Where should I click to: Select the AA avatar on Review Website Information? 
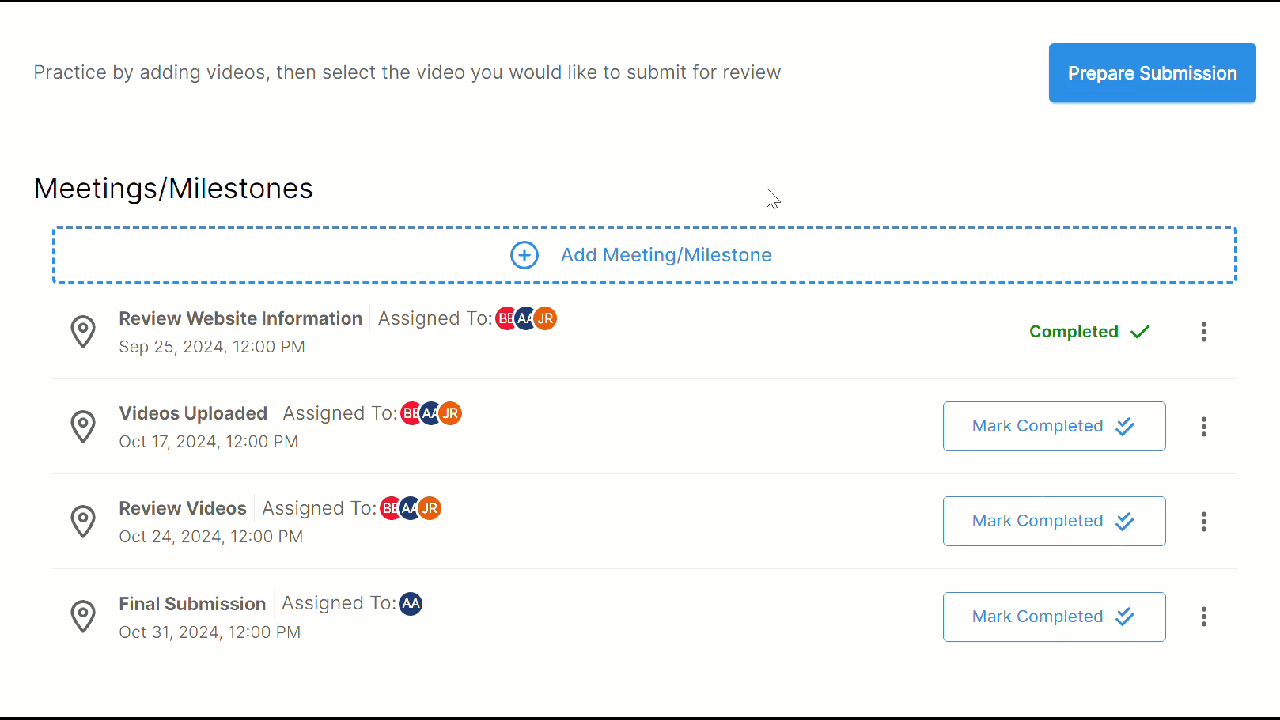point(526,318)
